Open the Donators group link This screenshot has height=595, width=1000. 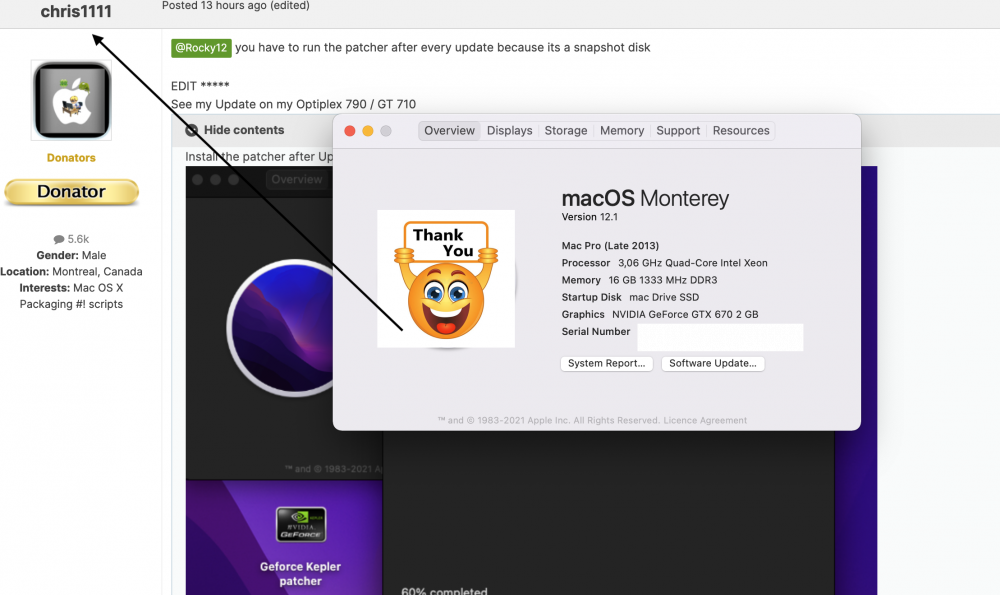click(x=71, y=158)
